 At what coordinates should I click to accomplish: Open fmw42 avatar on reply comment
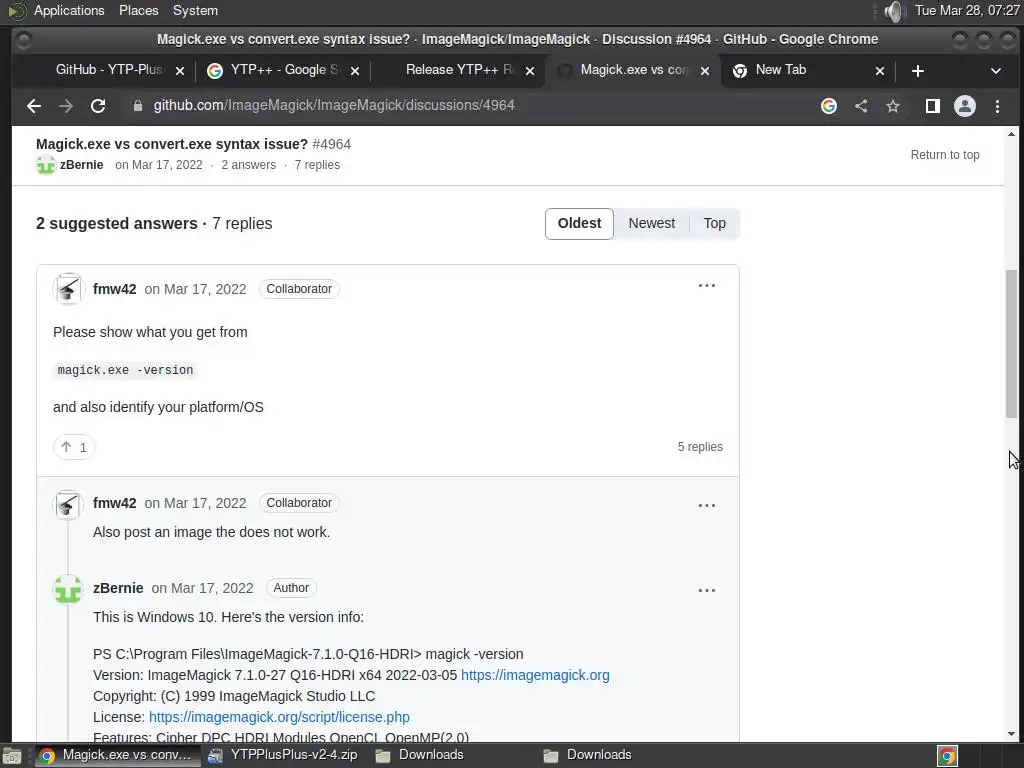point(68,504)
